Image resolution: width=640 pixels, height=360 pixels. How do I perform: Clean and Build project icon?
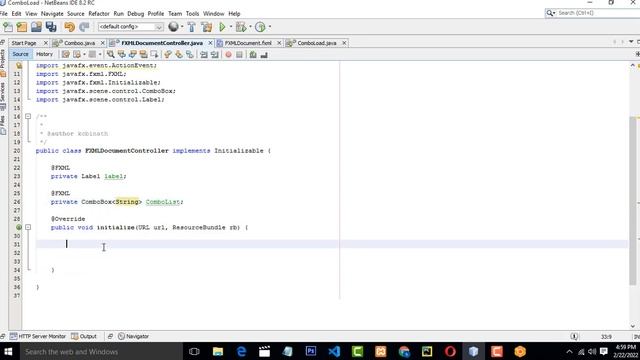[207, 27]
